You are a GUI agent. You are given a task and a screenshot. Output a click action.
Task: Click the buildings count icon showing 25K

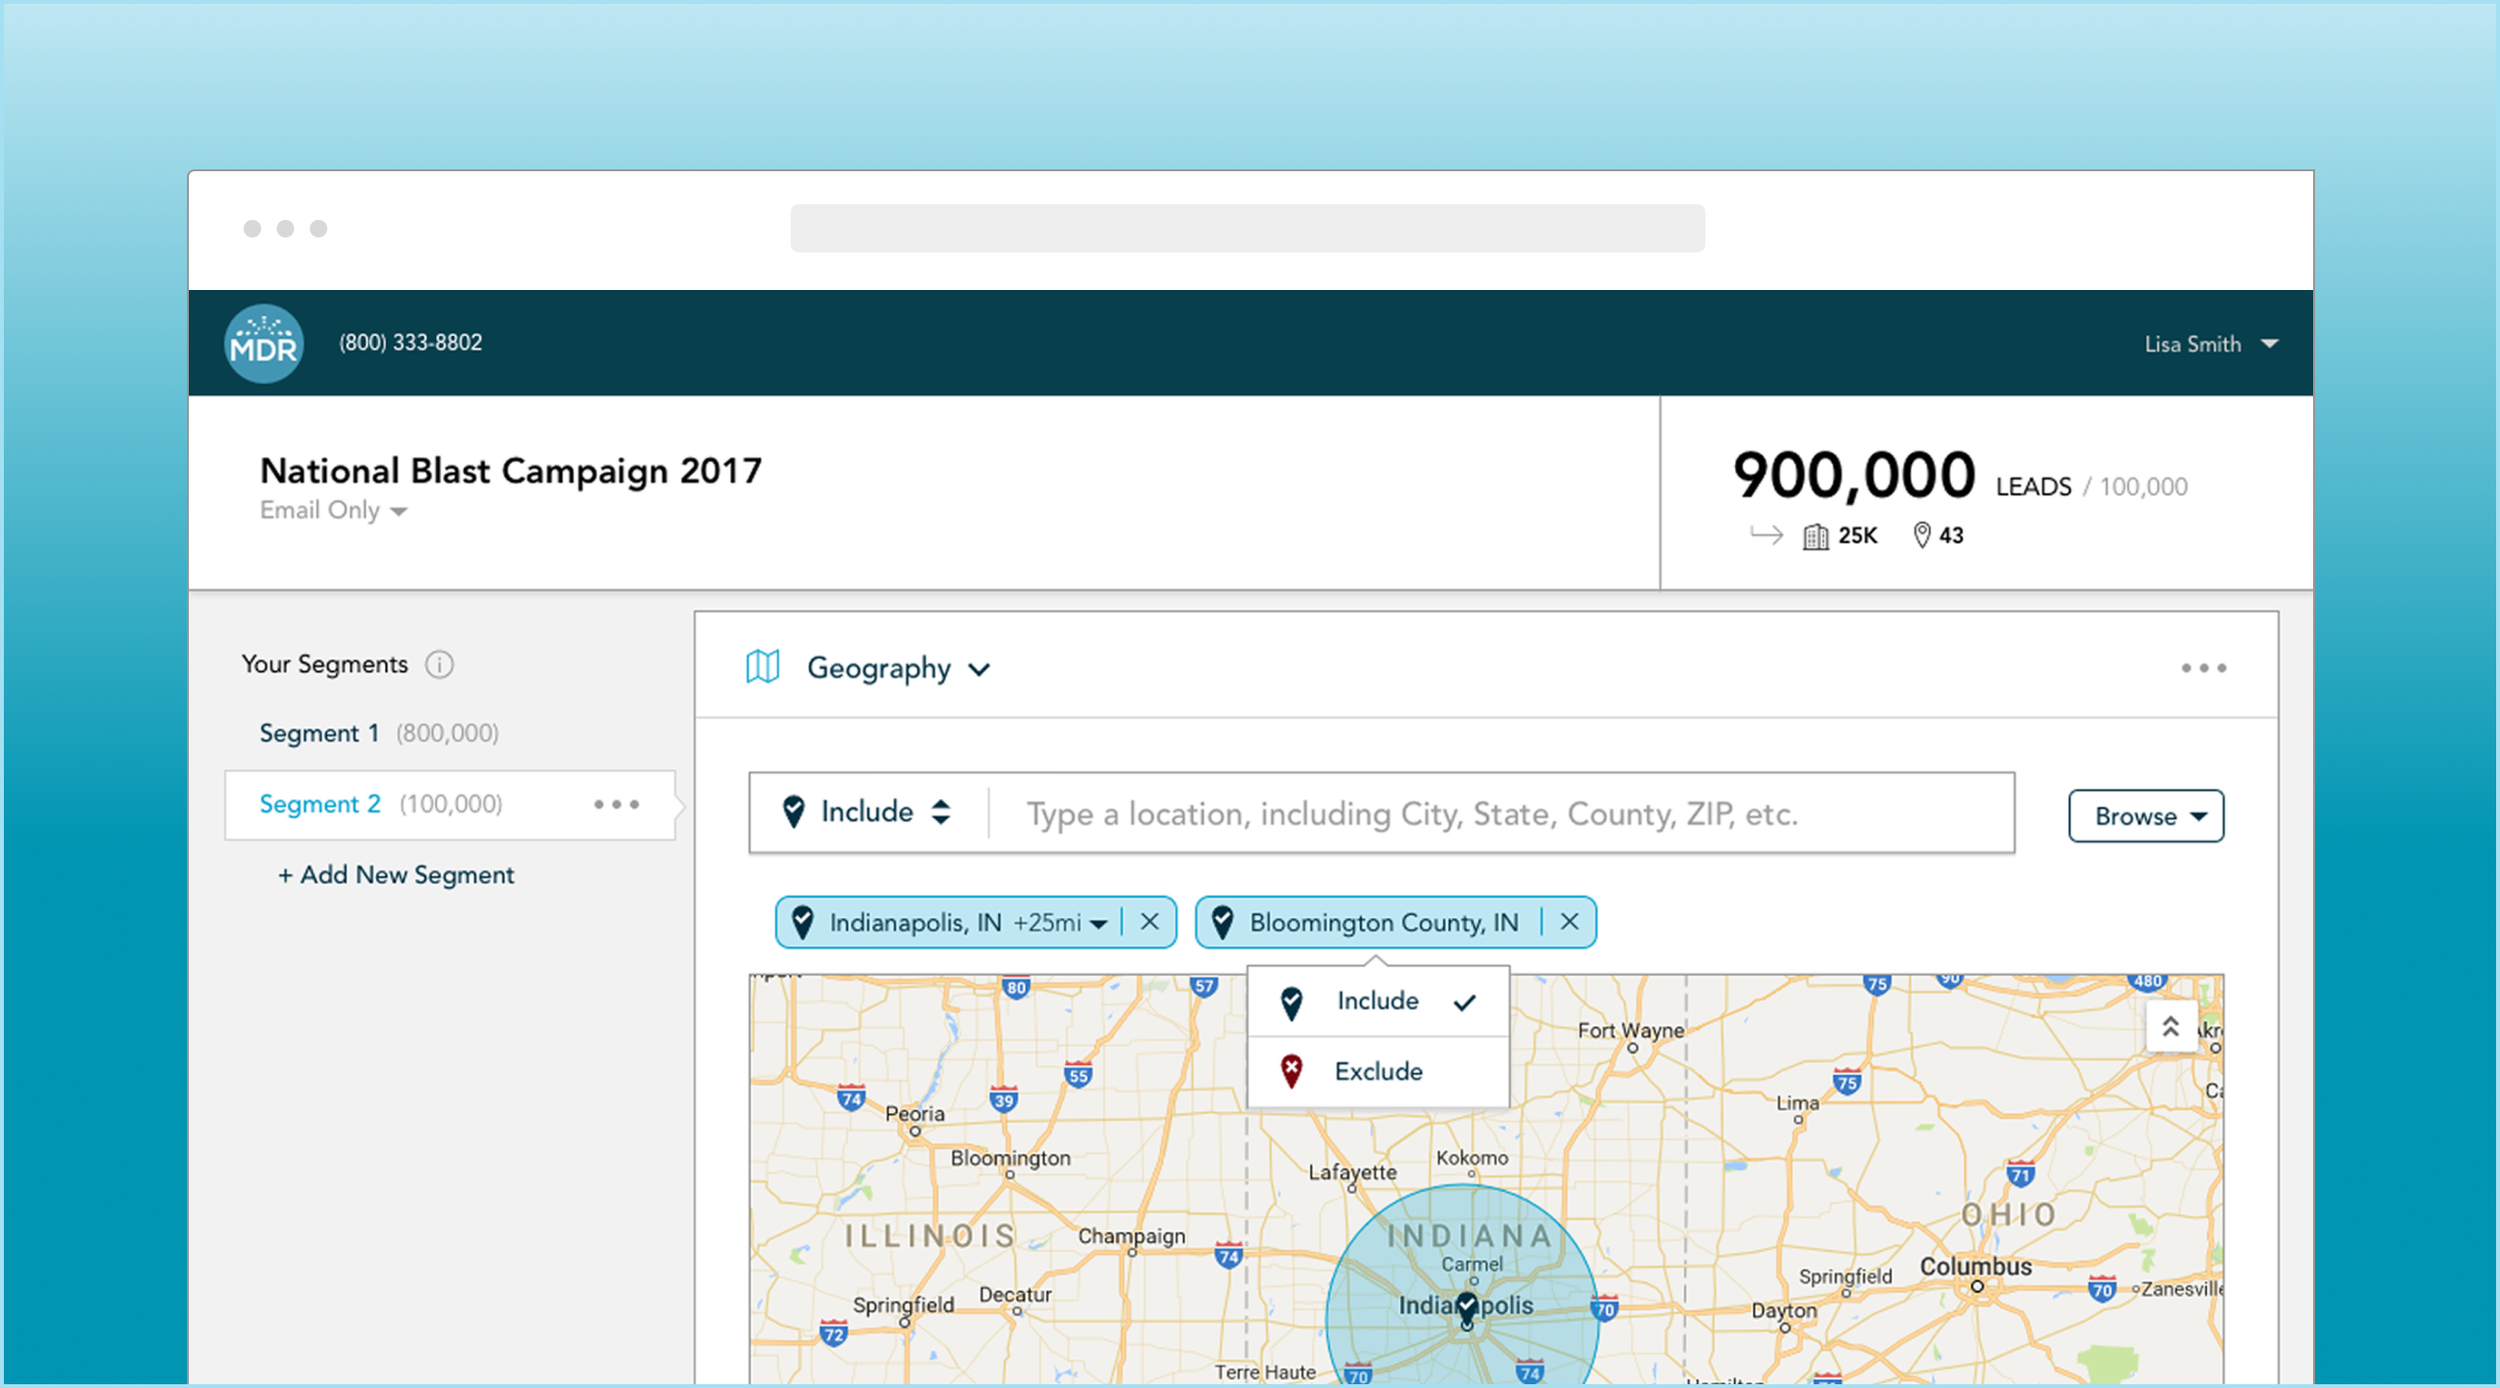click(x=1815, y=537)
